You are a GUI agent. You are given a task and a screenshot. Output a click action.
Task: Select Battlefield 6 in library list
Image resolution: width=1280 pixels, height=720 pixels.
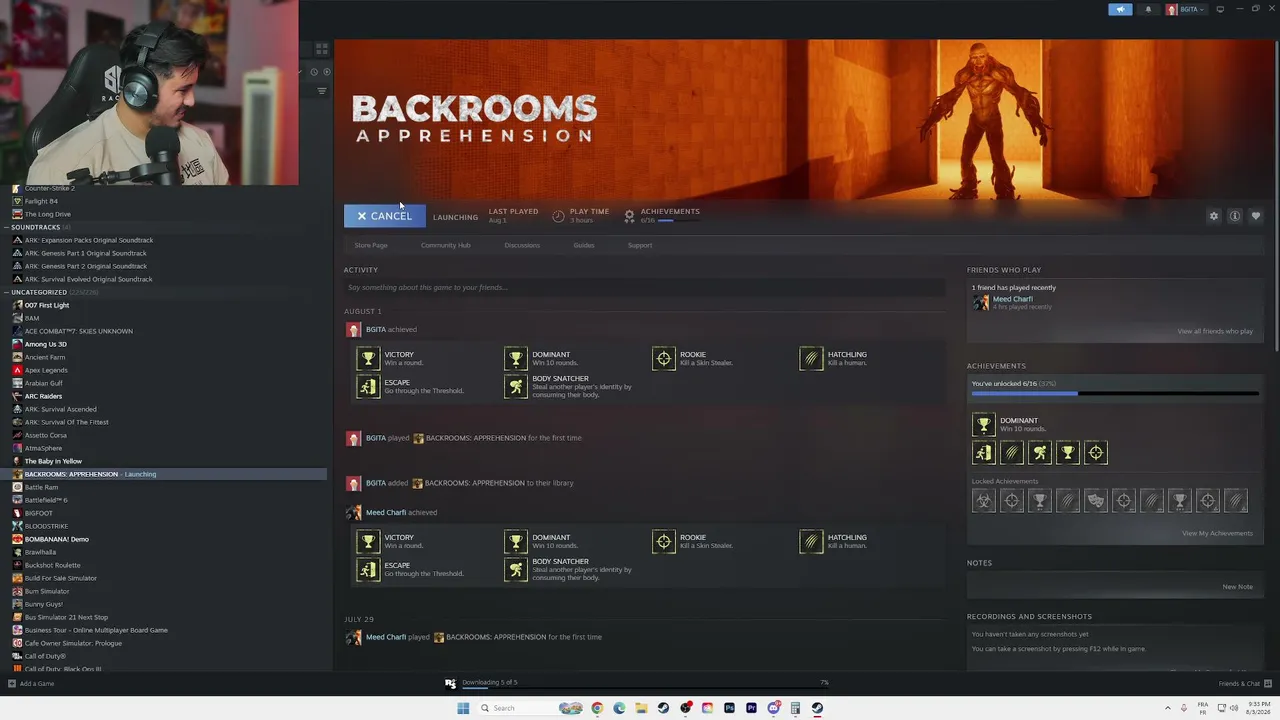pos(46,500)
